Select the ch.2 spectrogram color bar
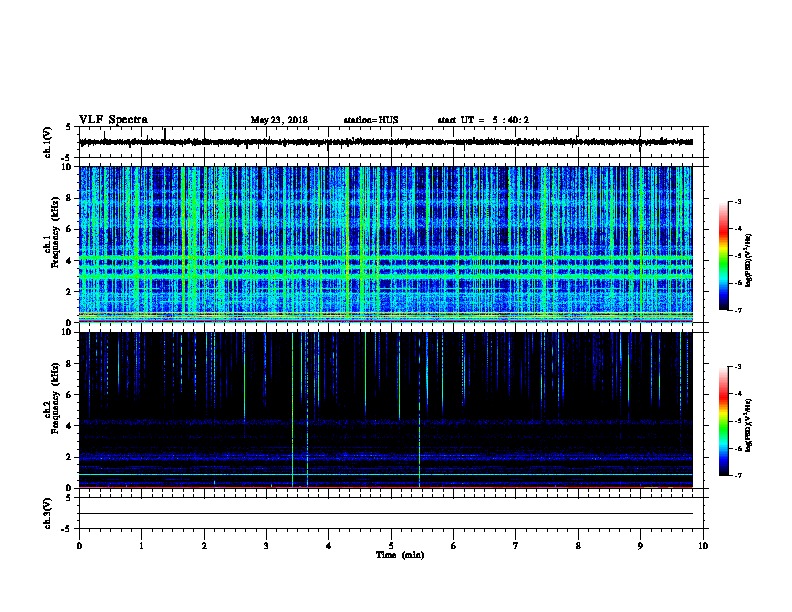This screenshot has width=792, height=612. (x=723, y=421)
